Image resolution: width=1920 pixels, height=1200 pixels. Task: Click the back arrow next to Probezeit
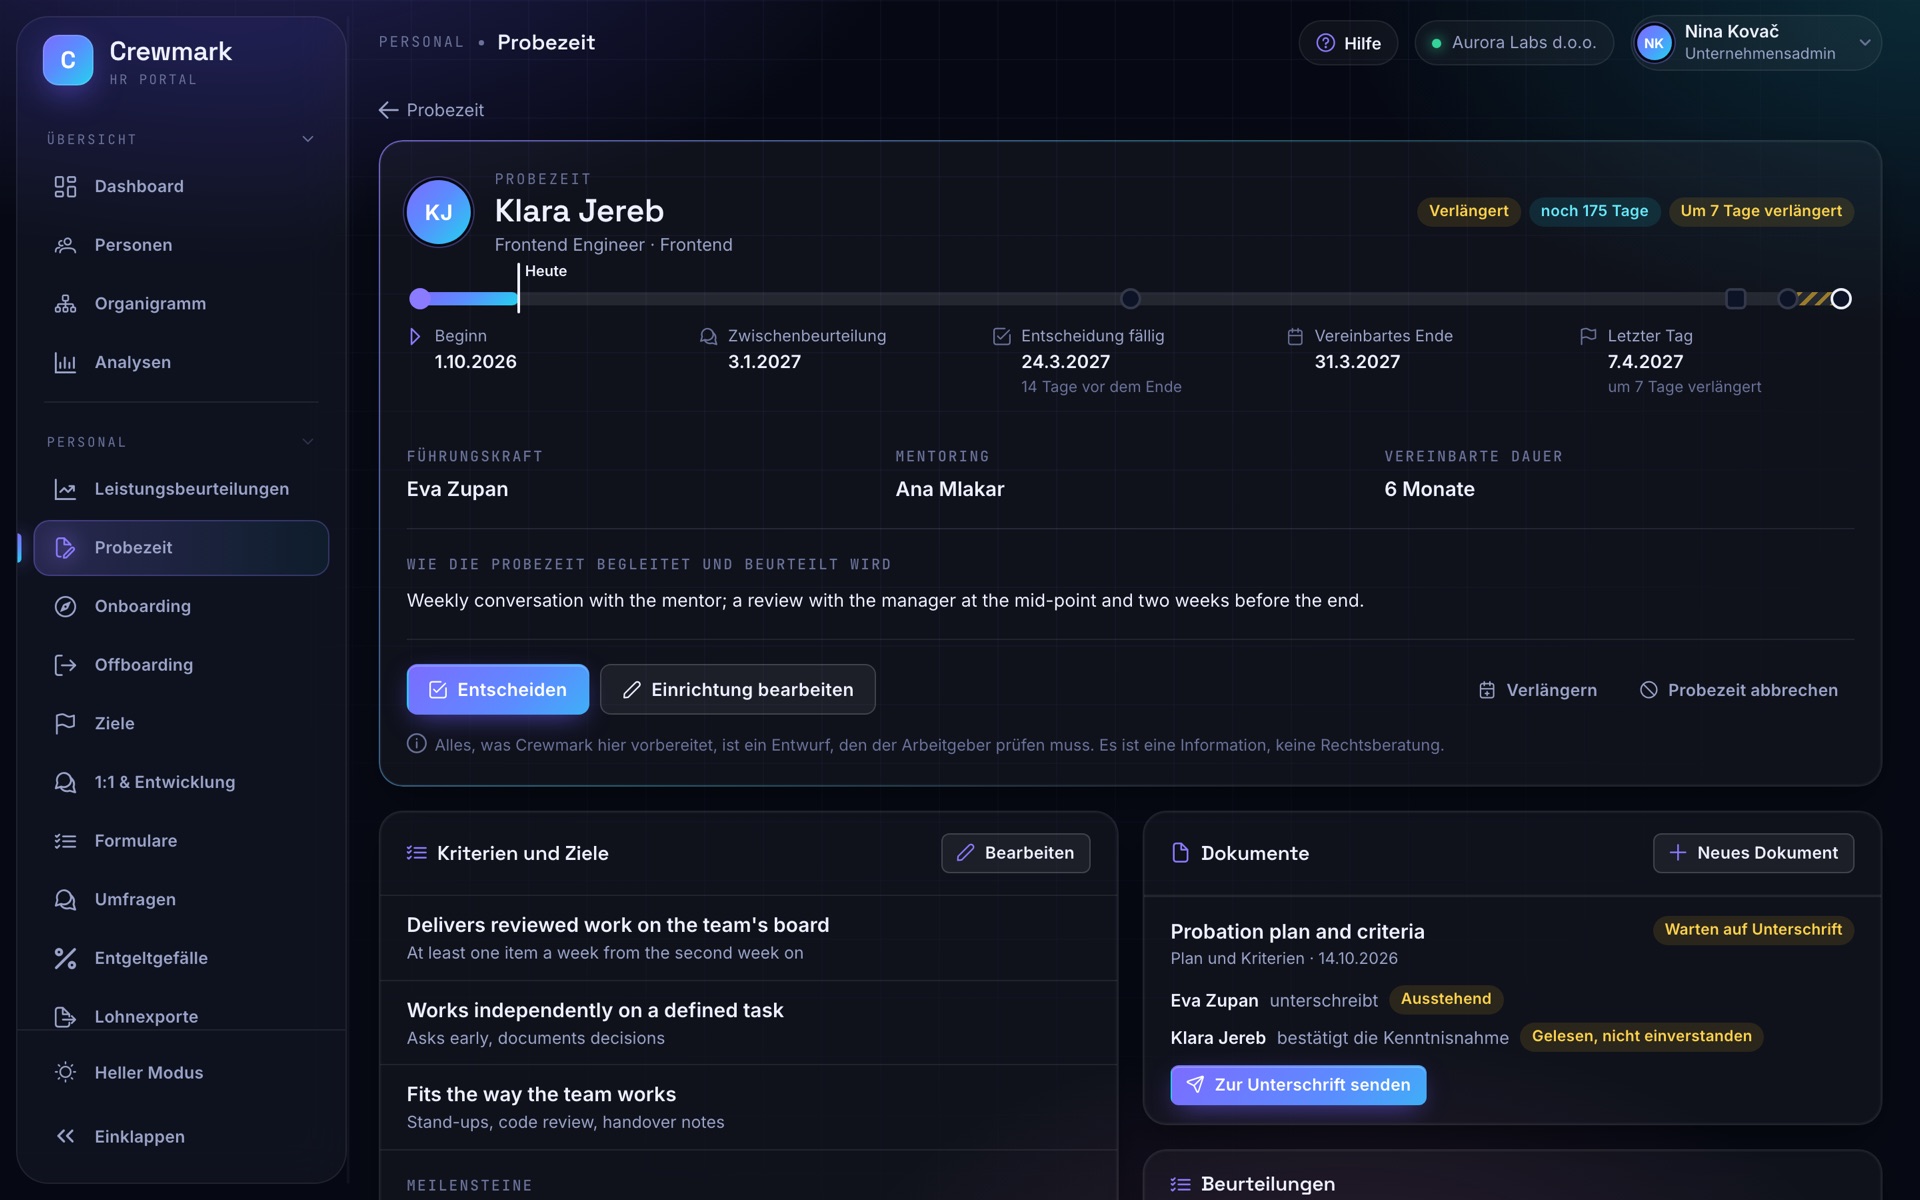[x=389, y=110]
